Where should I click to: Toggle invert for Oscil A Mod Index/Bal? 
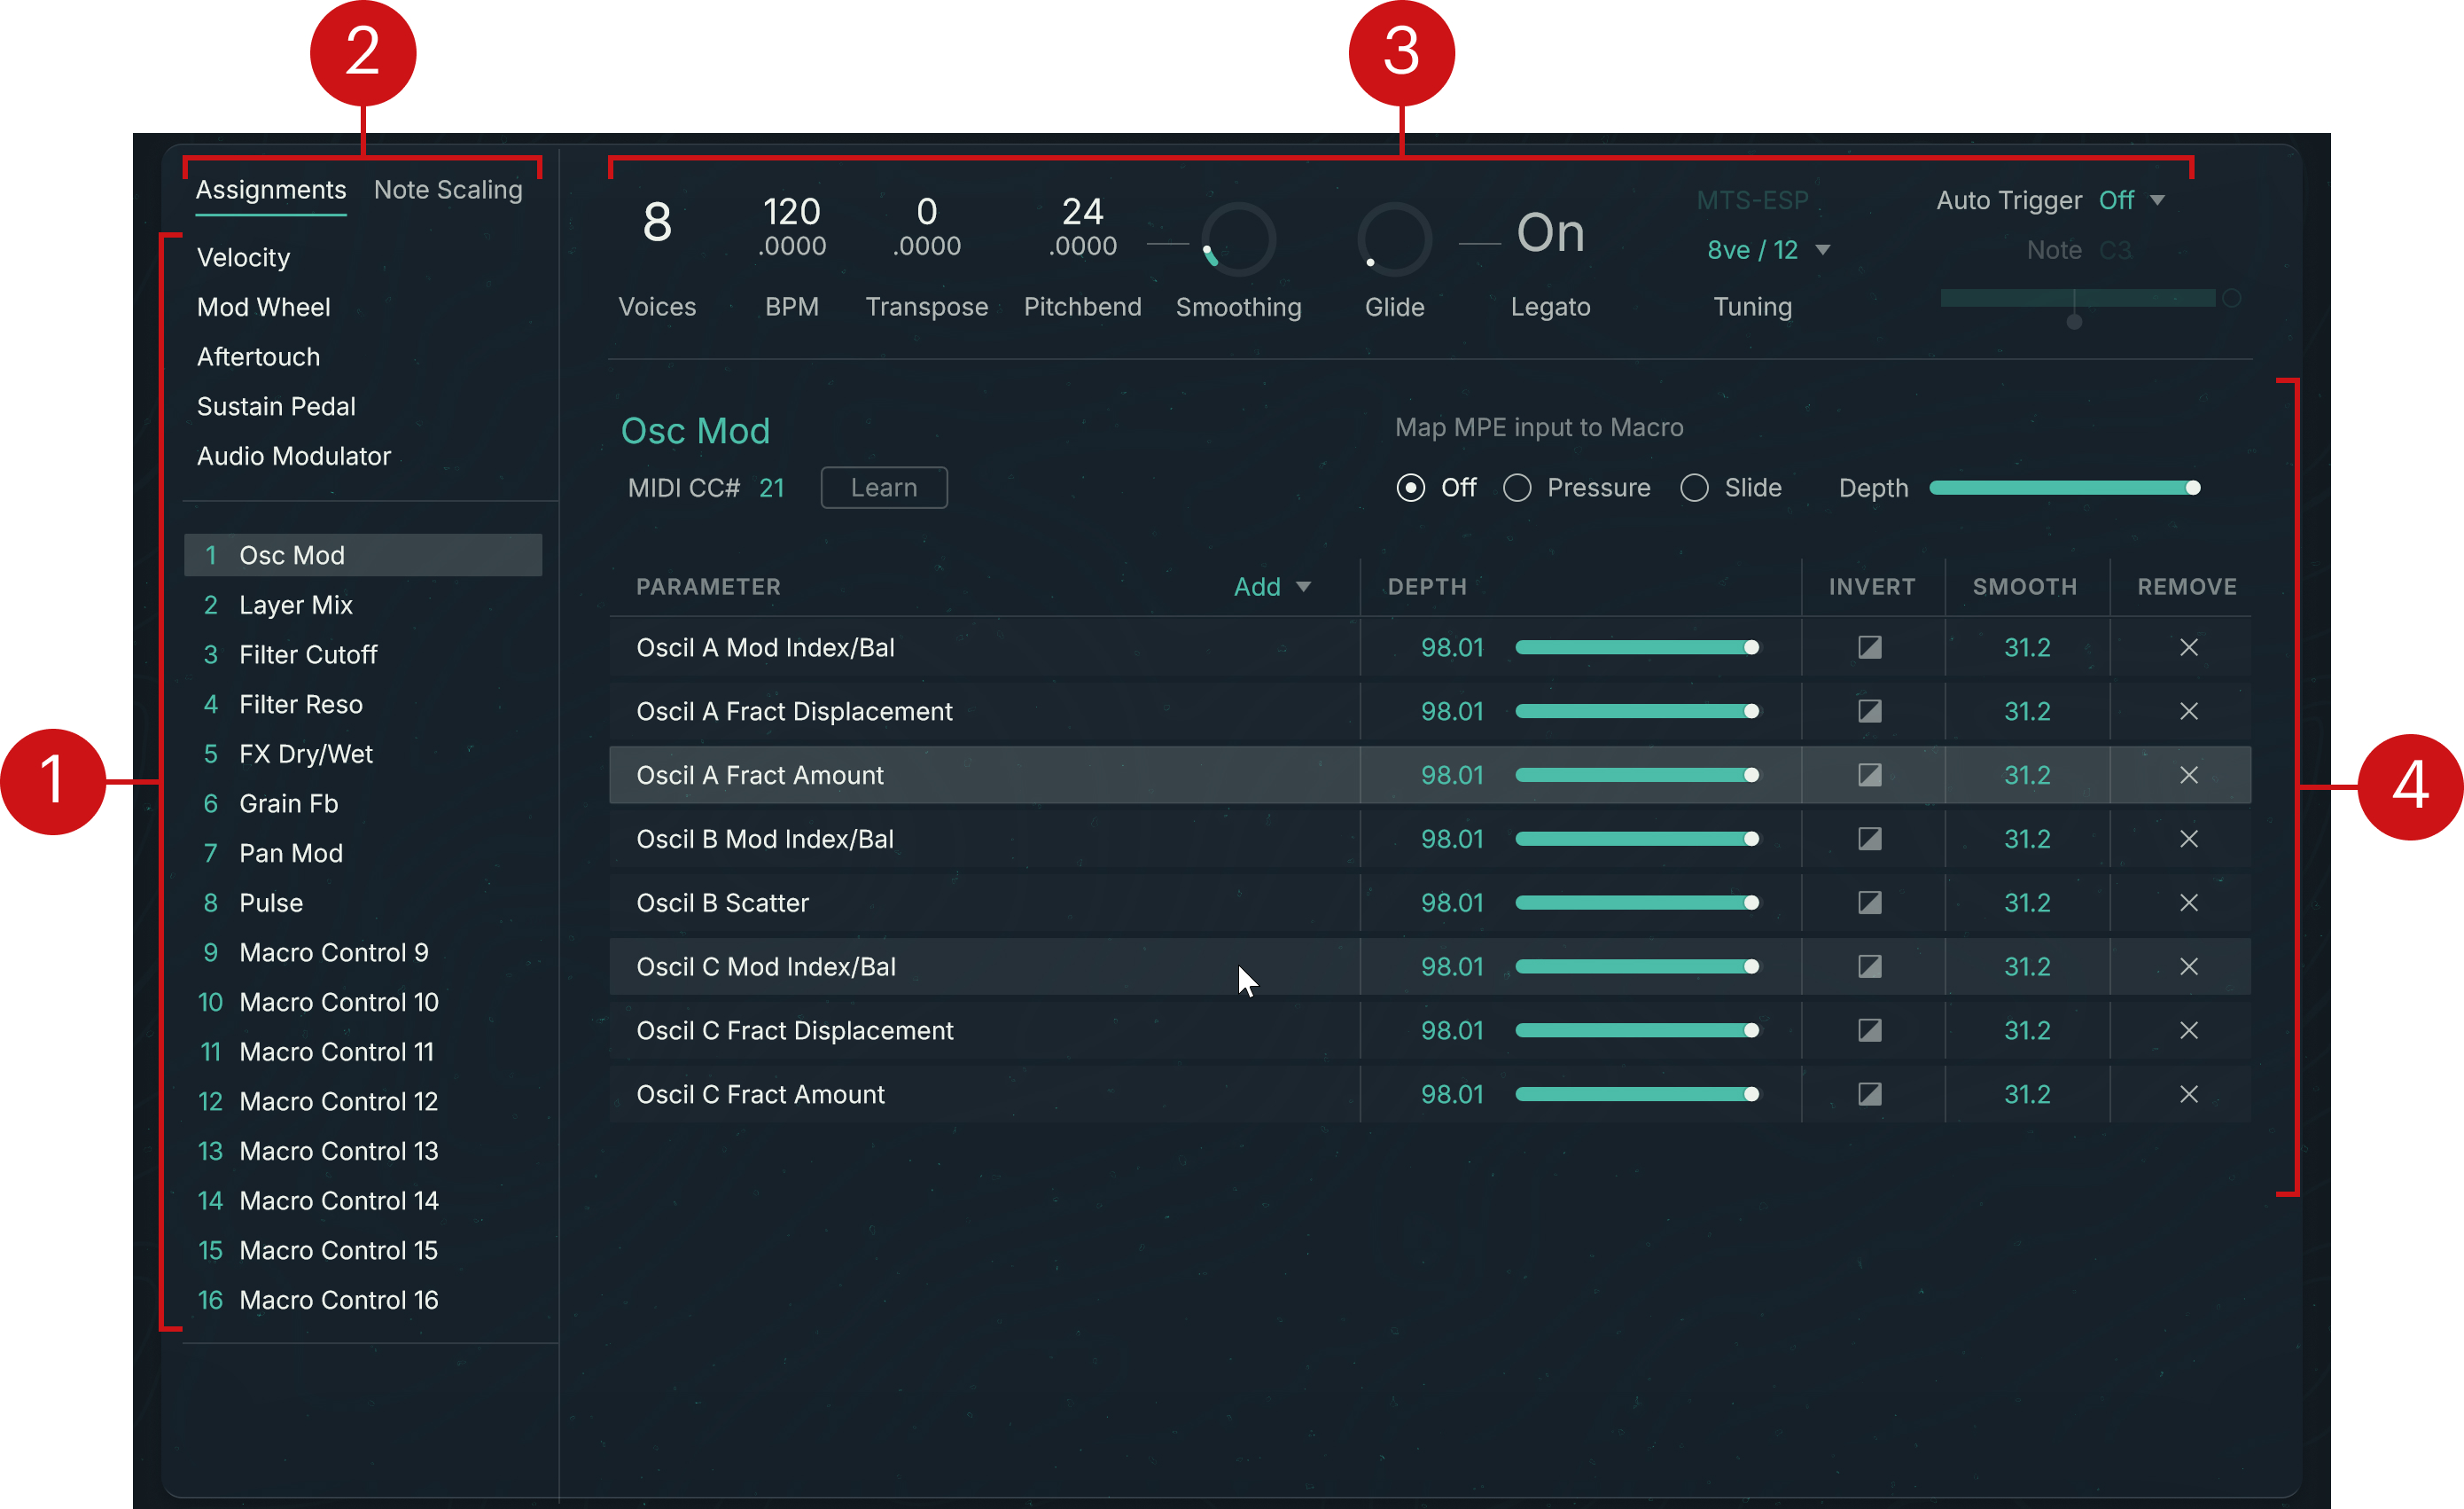(x=1869, y=647)
